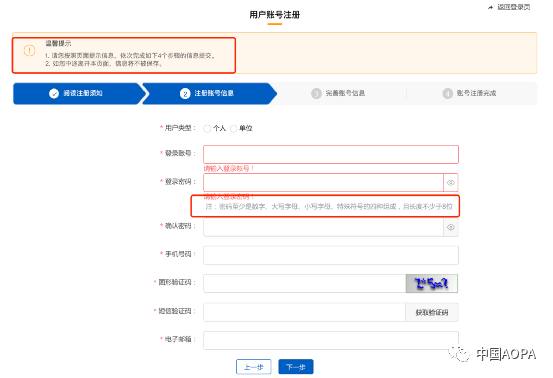
Task: Click the 请输入登录账号！ error message
Action: [x=229, y=169]
